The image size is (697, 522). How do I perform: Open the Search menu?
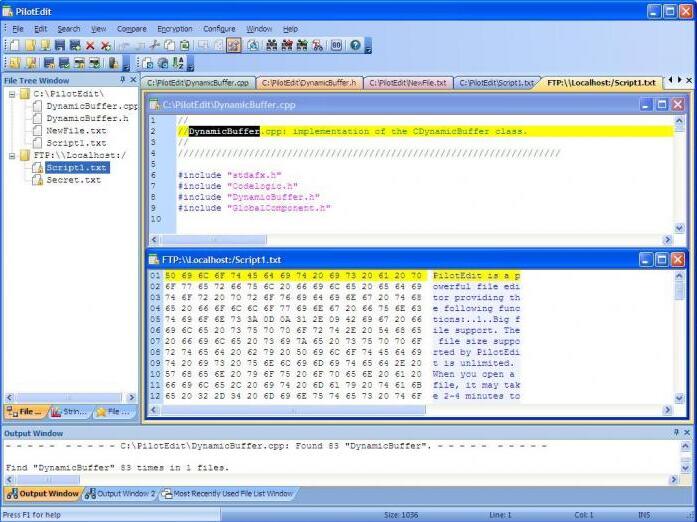point(69,29)
